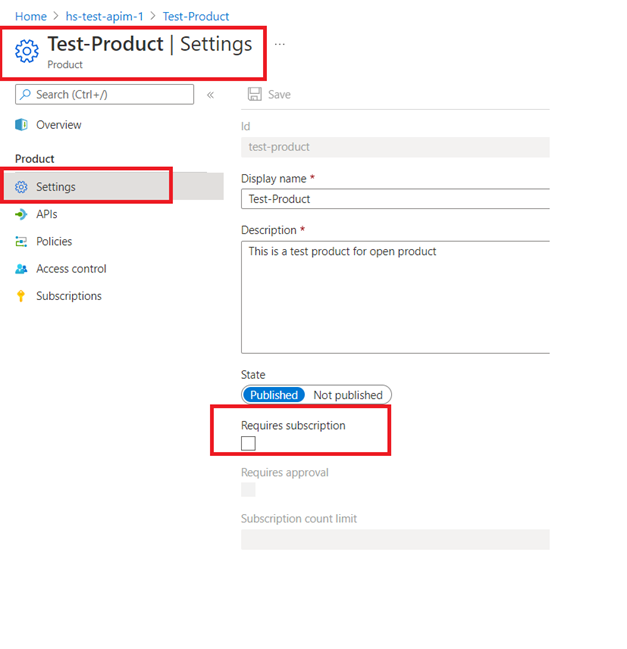Switch state to Not published
This screenshot has width=627, height=649.
coord(348,395)
